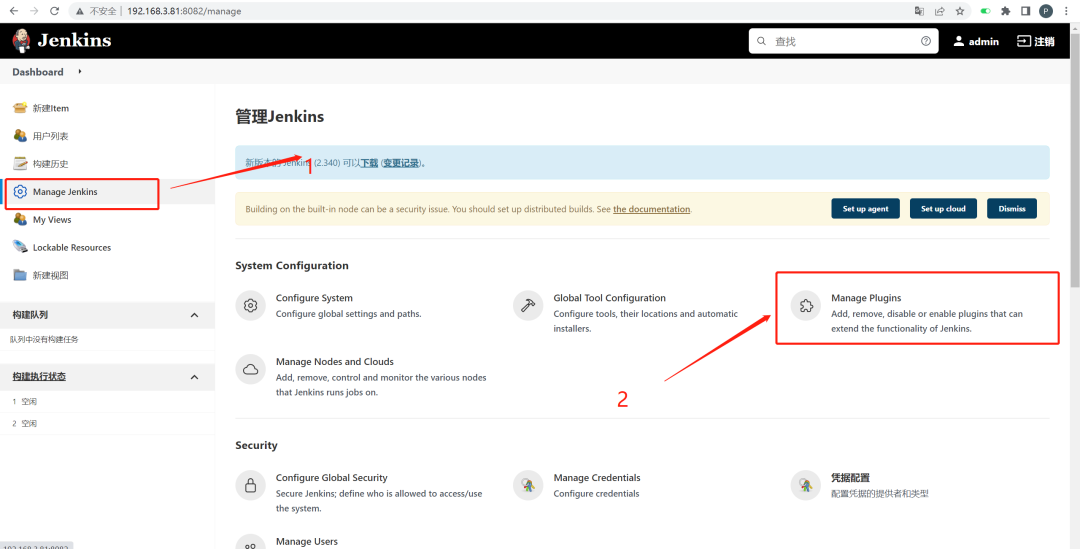Collapse the 构建队列 panel
The image size is (1080, 549).
tap(194, 315)
